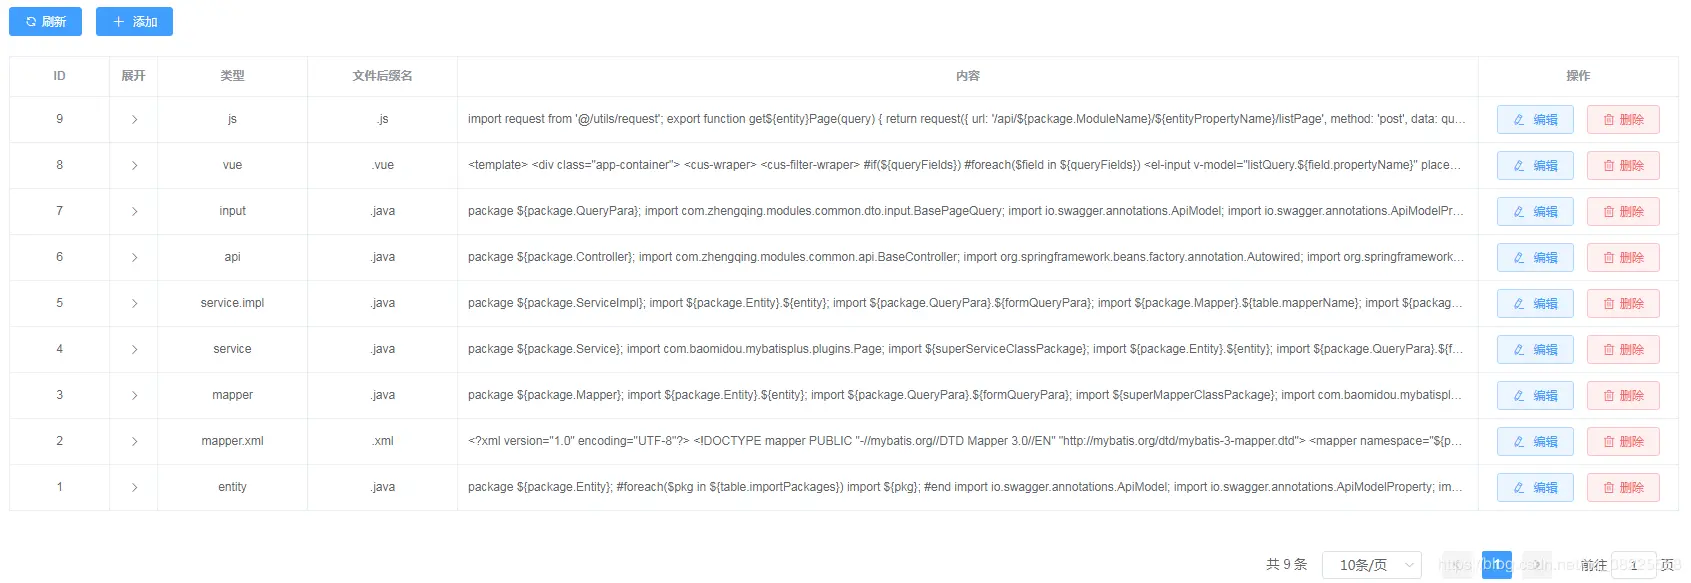This screenshot has height=583, width=1691.
Task: Delete the entity template row
Action: point(1622,487)
